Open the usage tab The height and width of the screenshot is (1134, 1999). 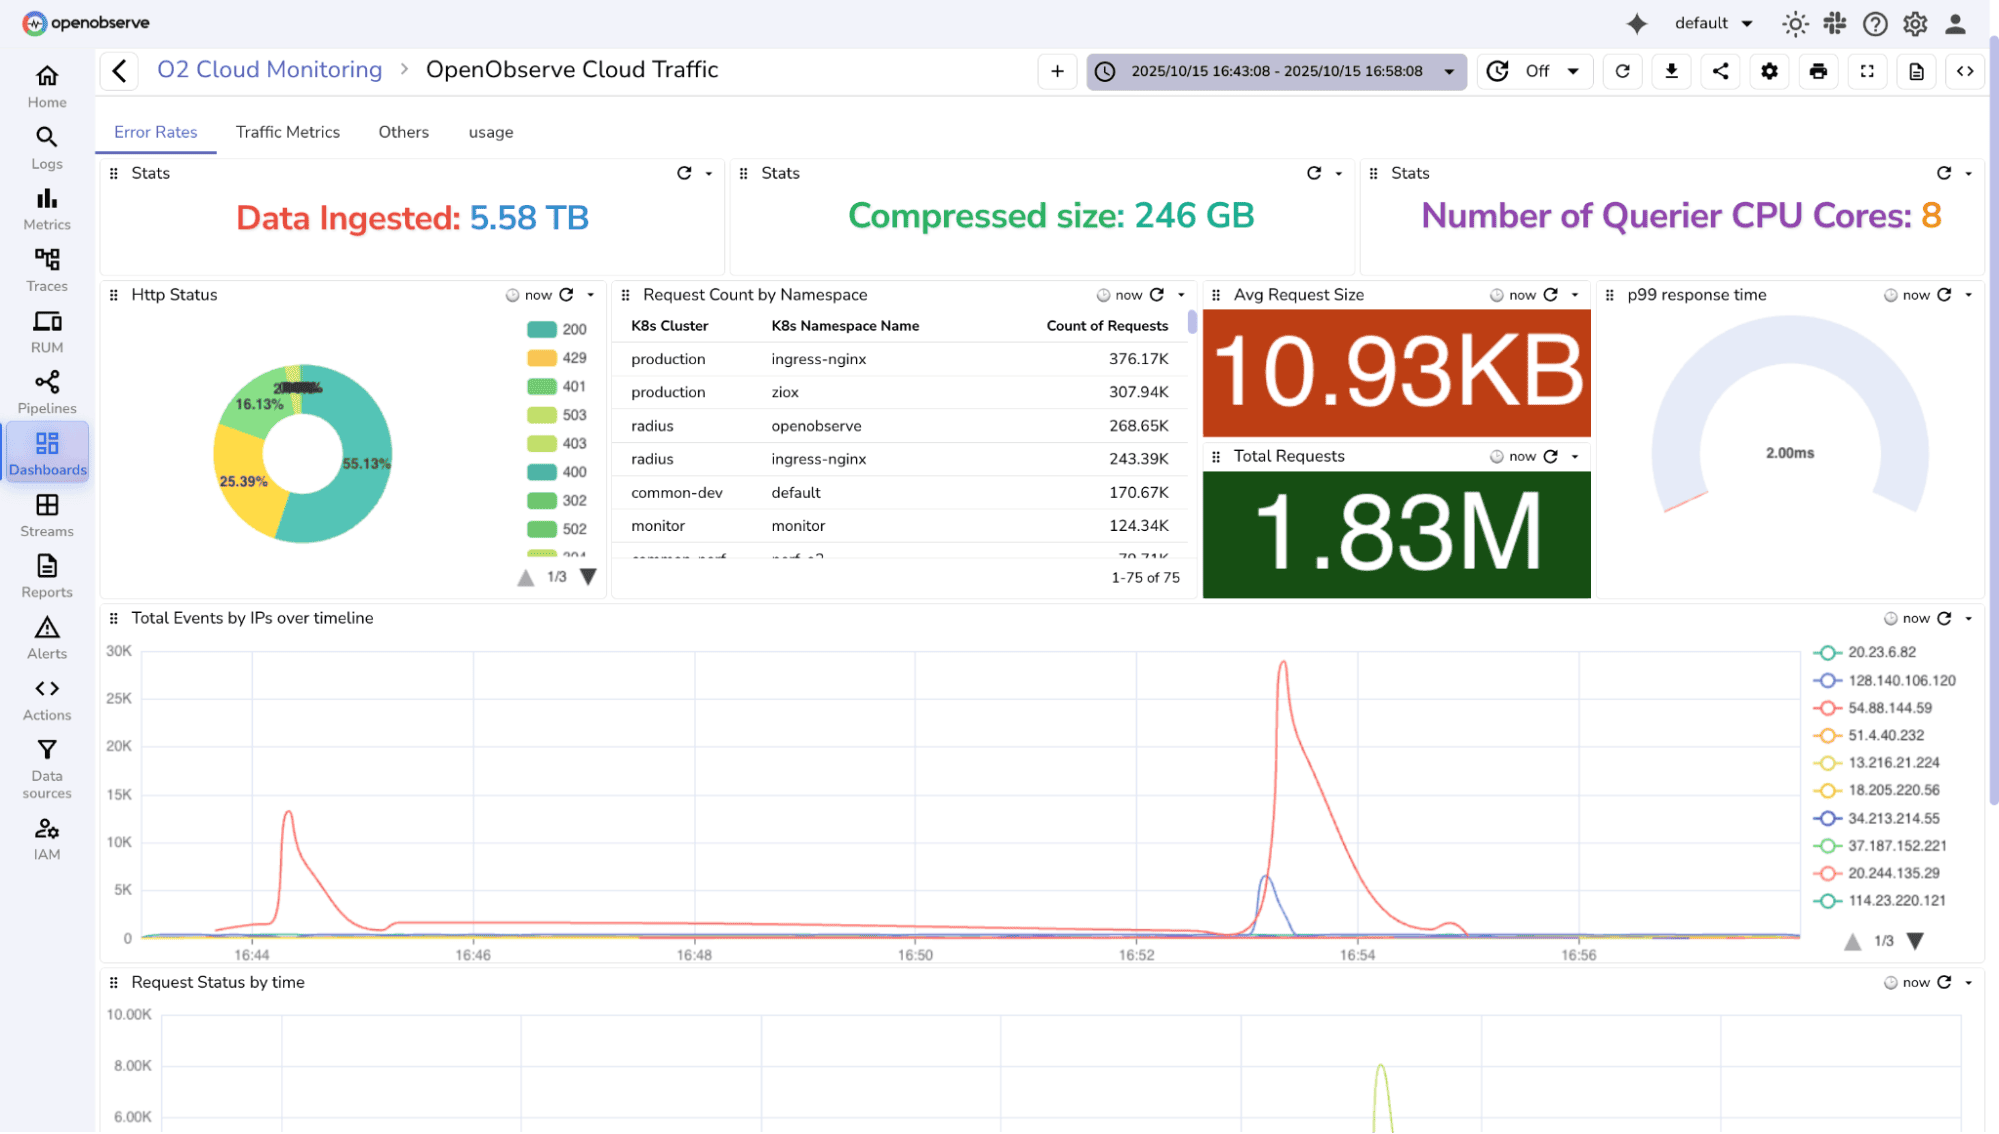click(490, 132)
